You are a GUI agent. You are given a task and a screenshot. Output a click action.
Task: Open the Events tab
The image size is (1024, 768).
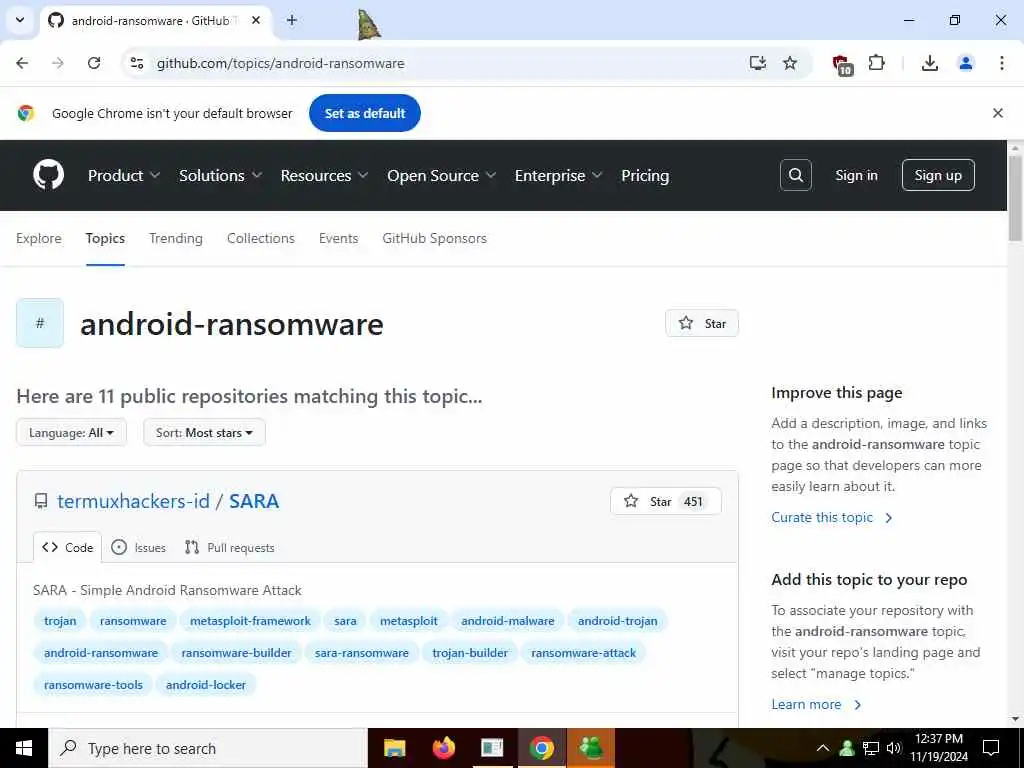(x=338, y=238)
